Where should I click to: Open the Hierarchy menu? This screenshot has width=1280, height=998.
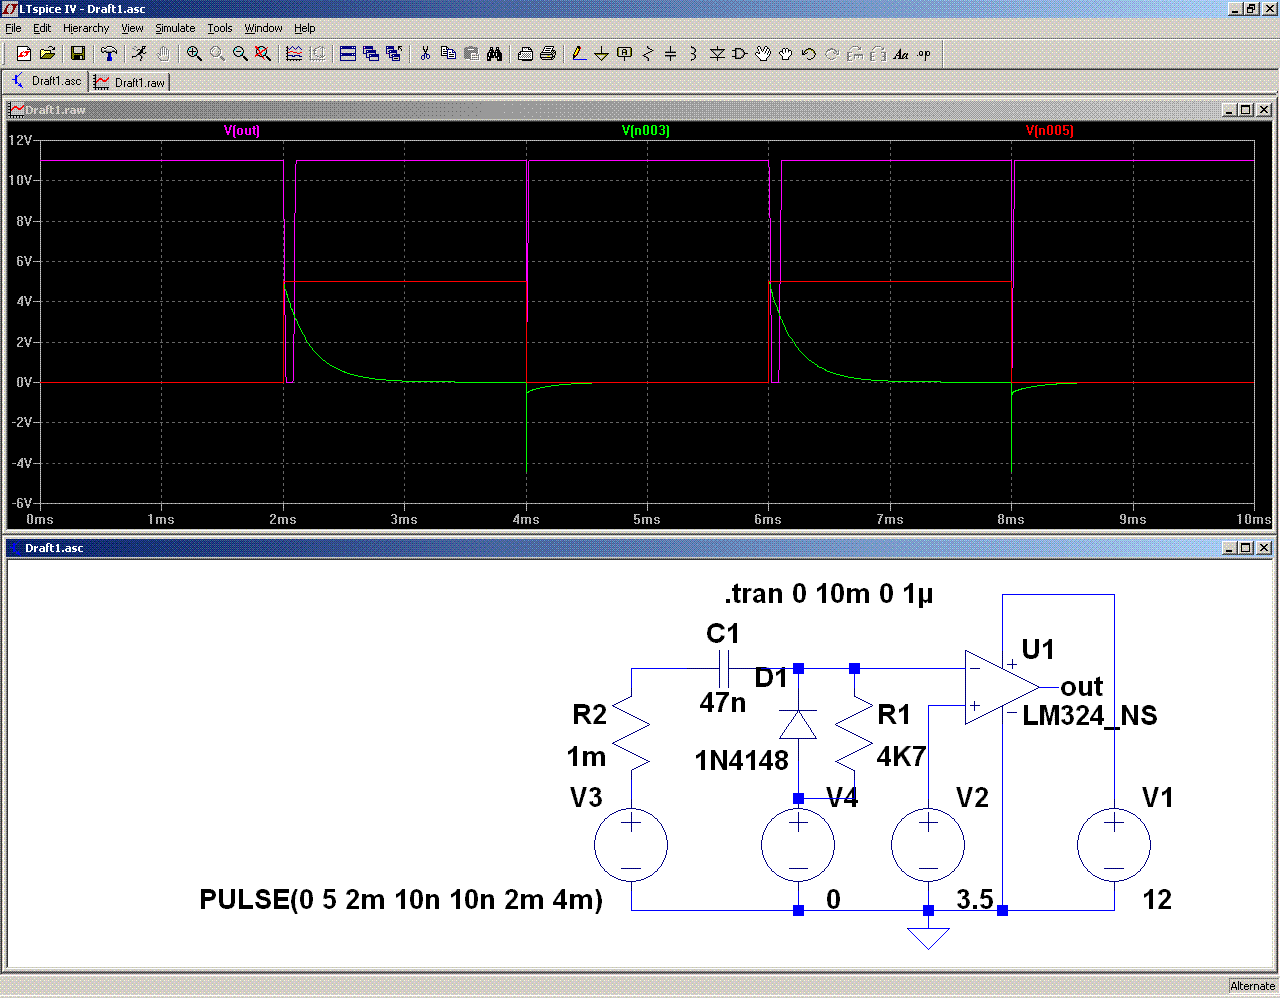[86, 28]
